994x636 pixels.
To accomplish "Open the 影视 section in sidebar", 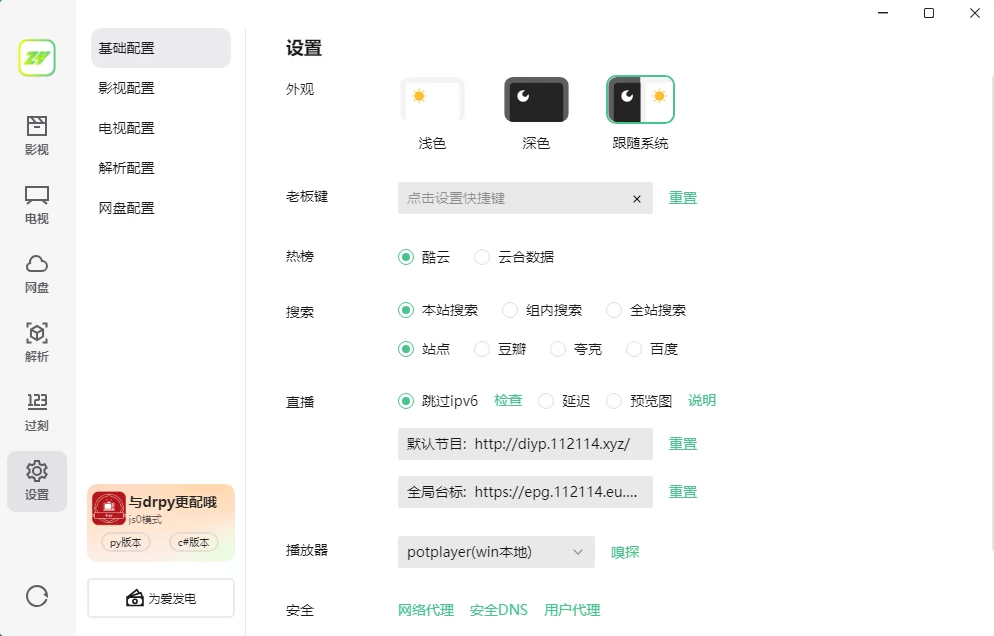I will [37, 136].
